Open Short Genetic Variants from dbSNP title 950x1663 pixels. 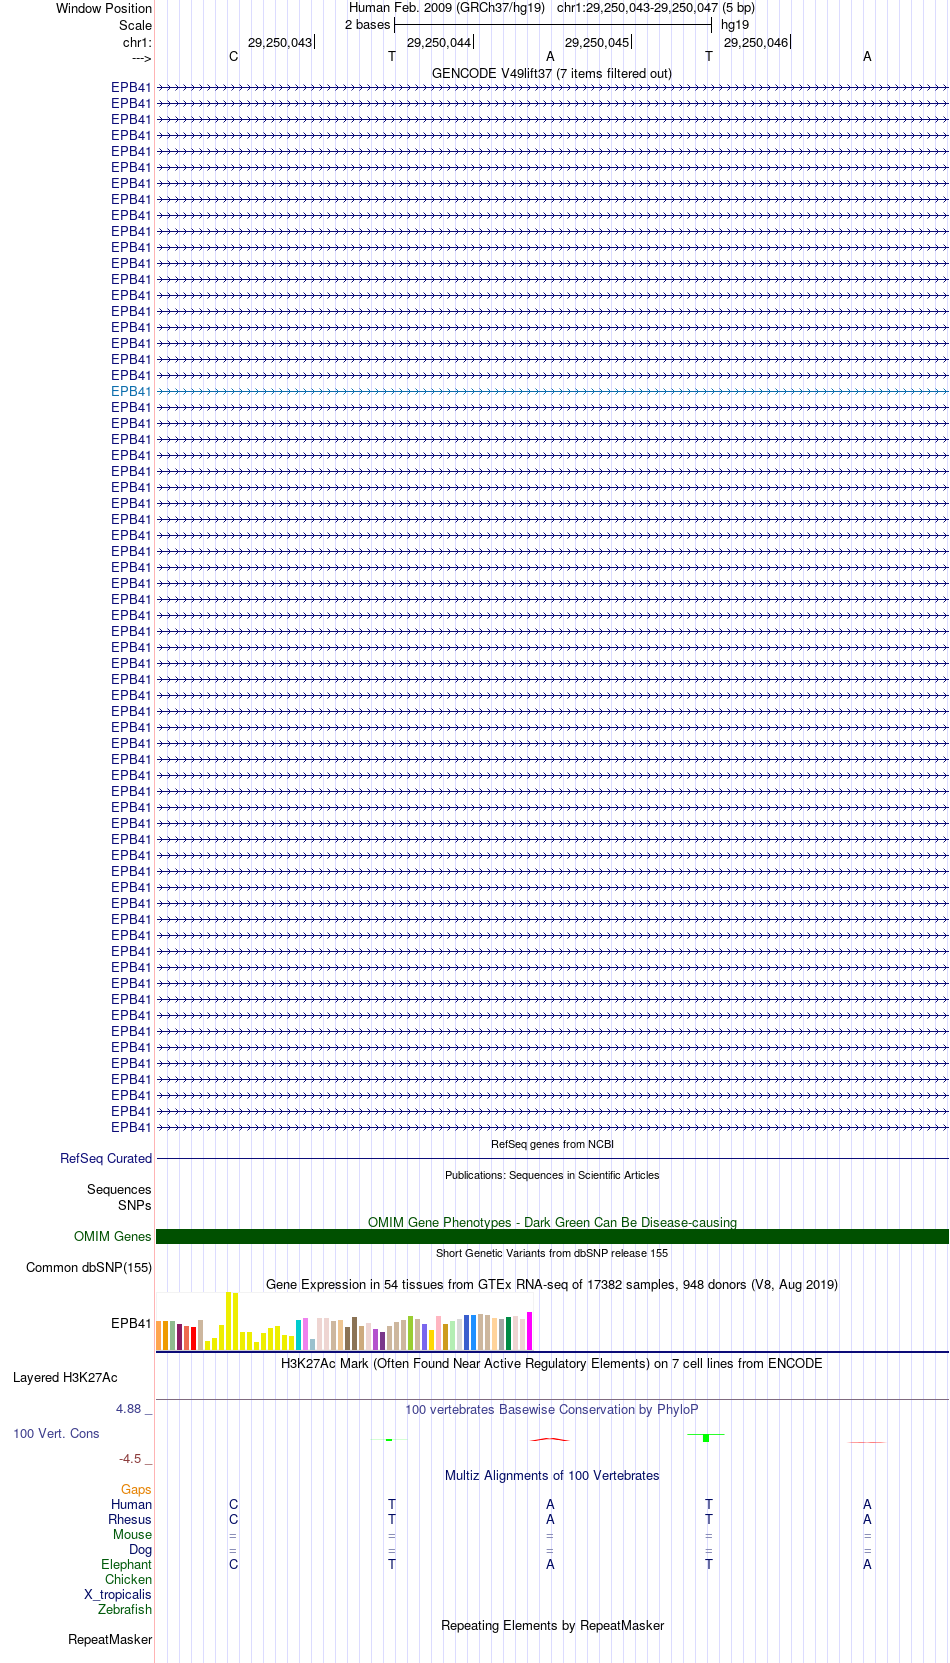[552, 1253]
